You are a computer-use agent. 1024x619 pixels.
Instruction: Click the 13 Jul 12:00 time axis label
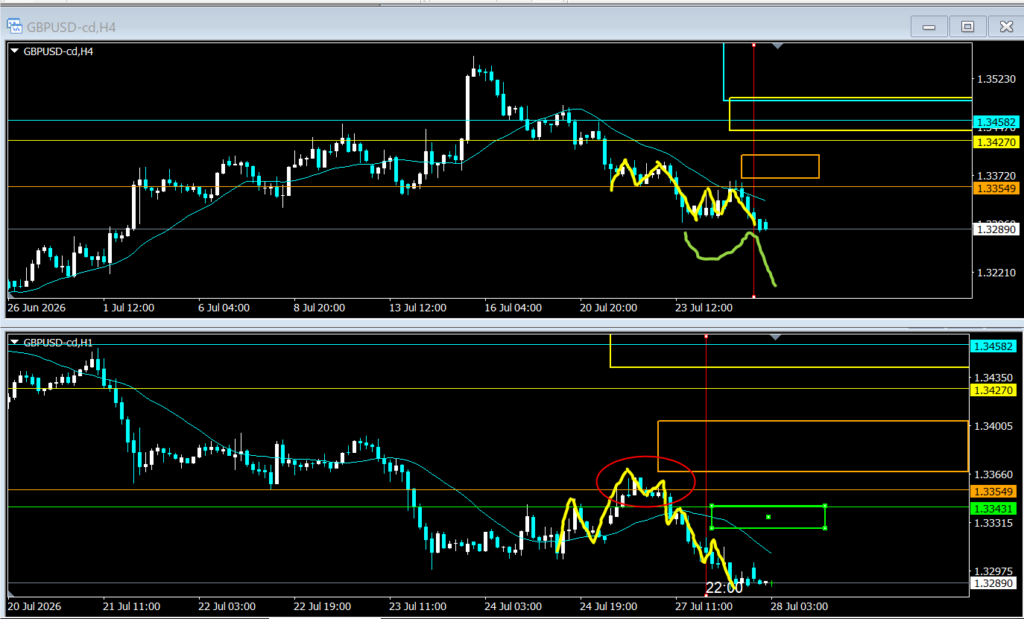coord(420,308)
